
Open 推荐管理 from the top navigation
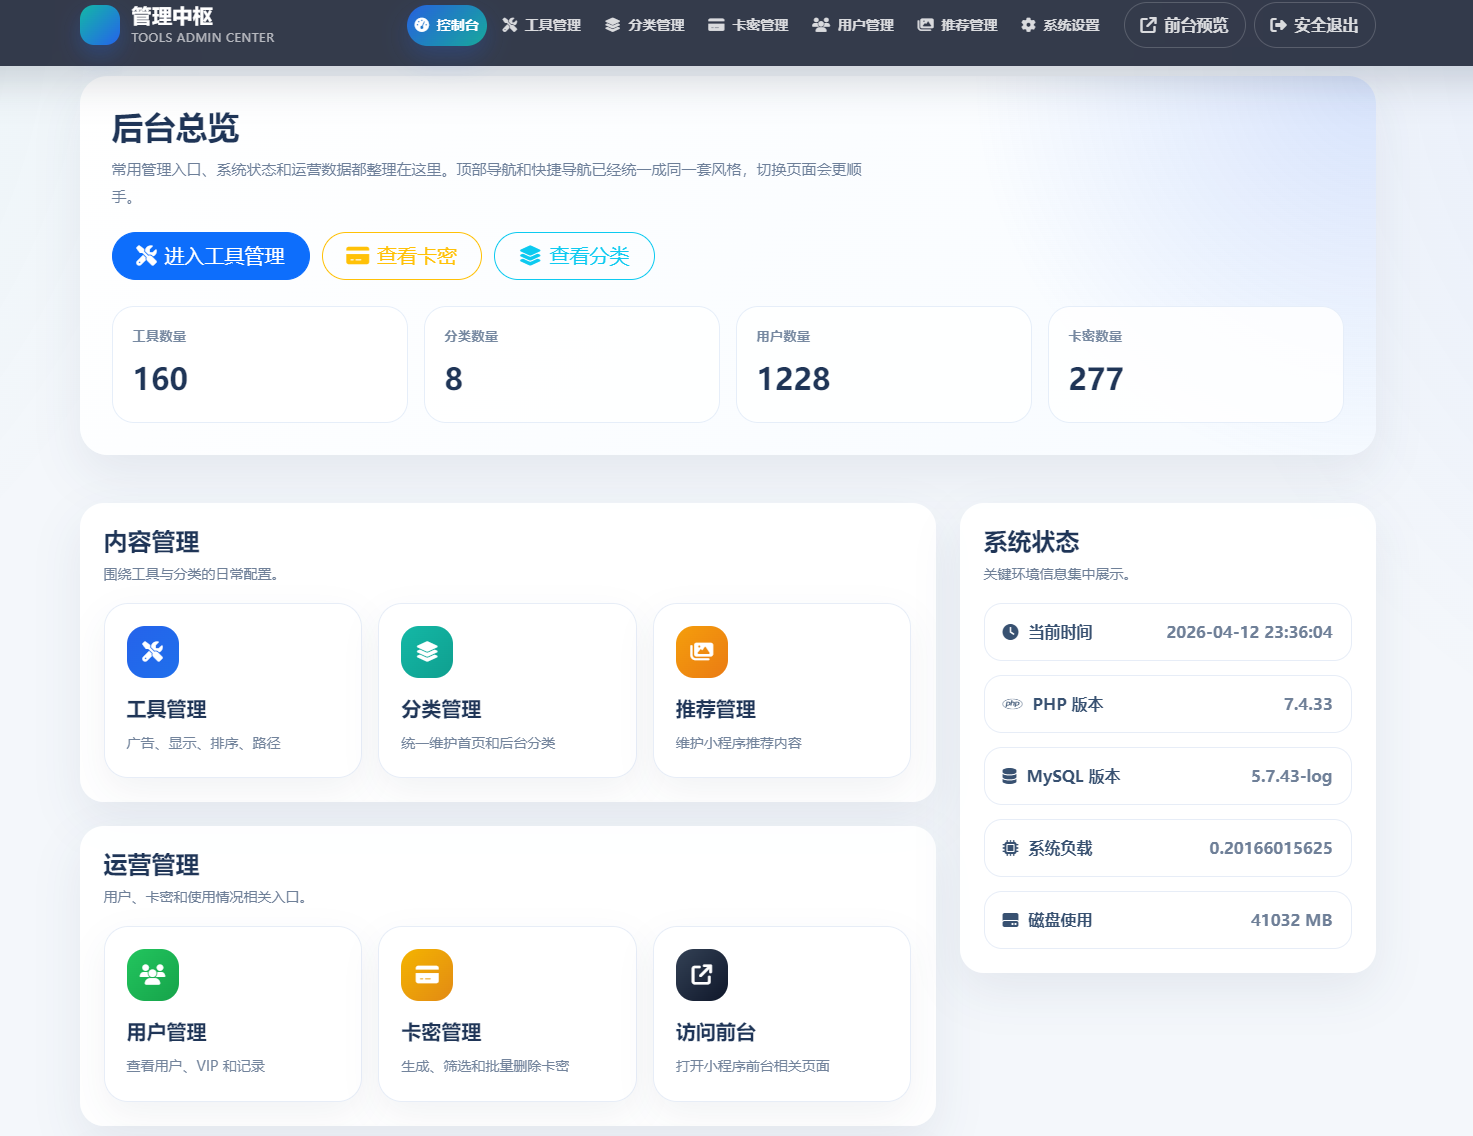coord(956,25)
